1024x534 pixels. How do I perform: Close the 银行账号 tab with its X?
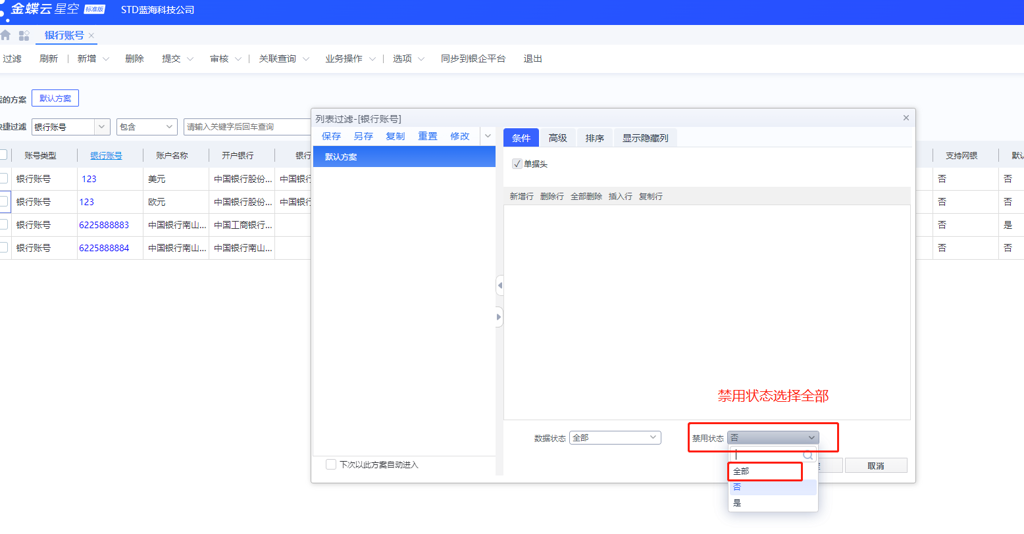coord(91,36)
